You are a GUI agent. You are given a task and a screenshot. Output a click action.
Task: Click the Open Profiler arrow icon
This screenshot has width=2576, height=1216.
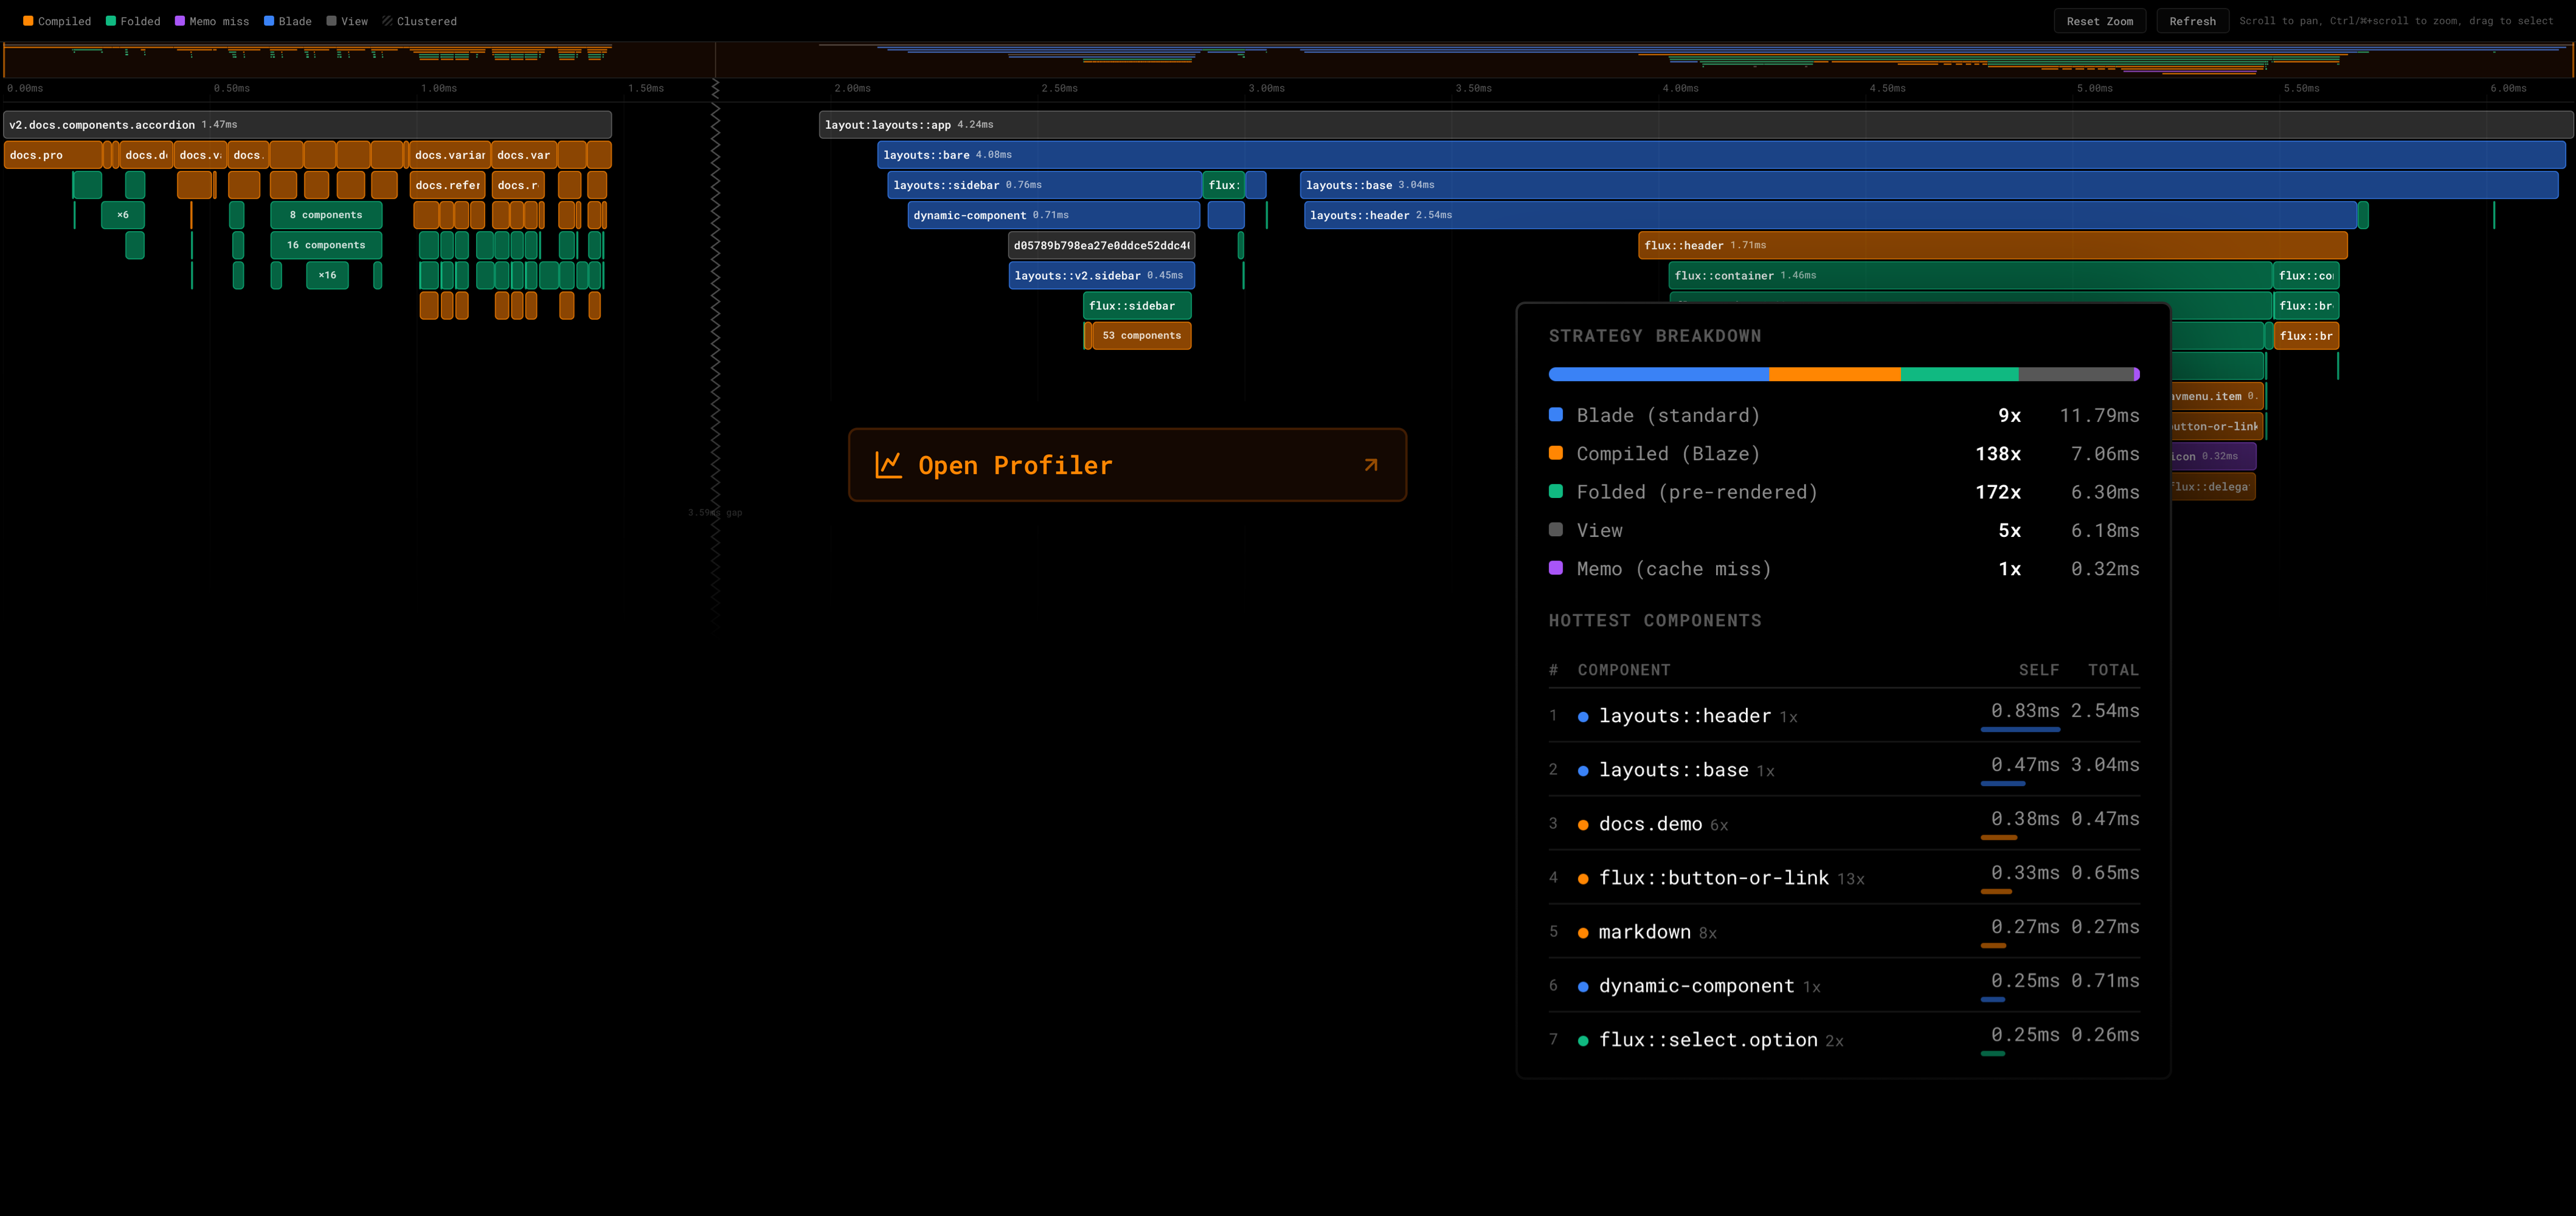[1371, 465]
